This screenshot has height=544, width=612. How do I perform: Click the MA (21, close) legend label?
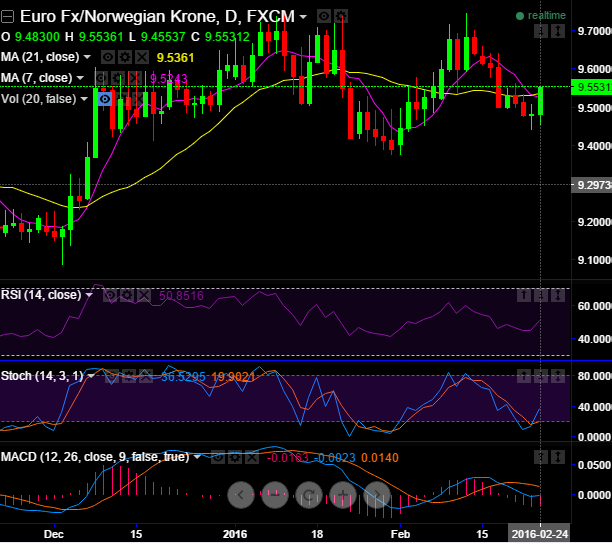click(x=41, y=57)
